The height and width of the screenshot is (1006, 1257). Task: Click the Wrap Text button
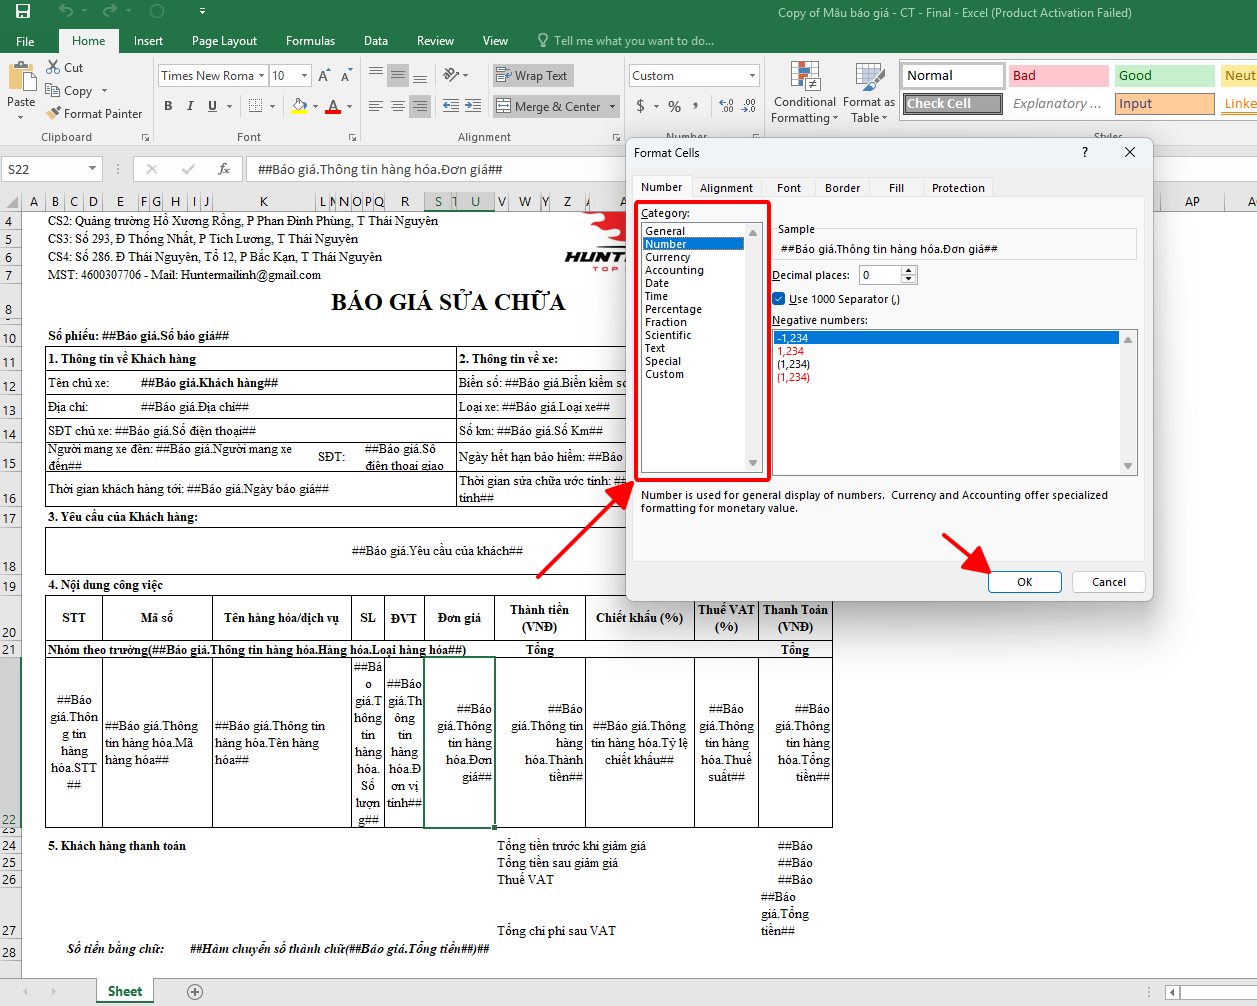coord(532,76)
